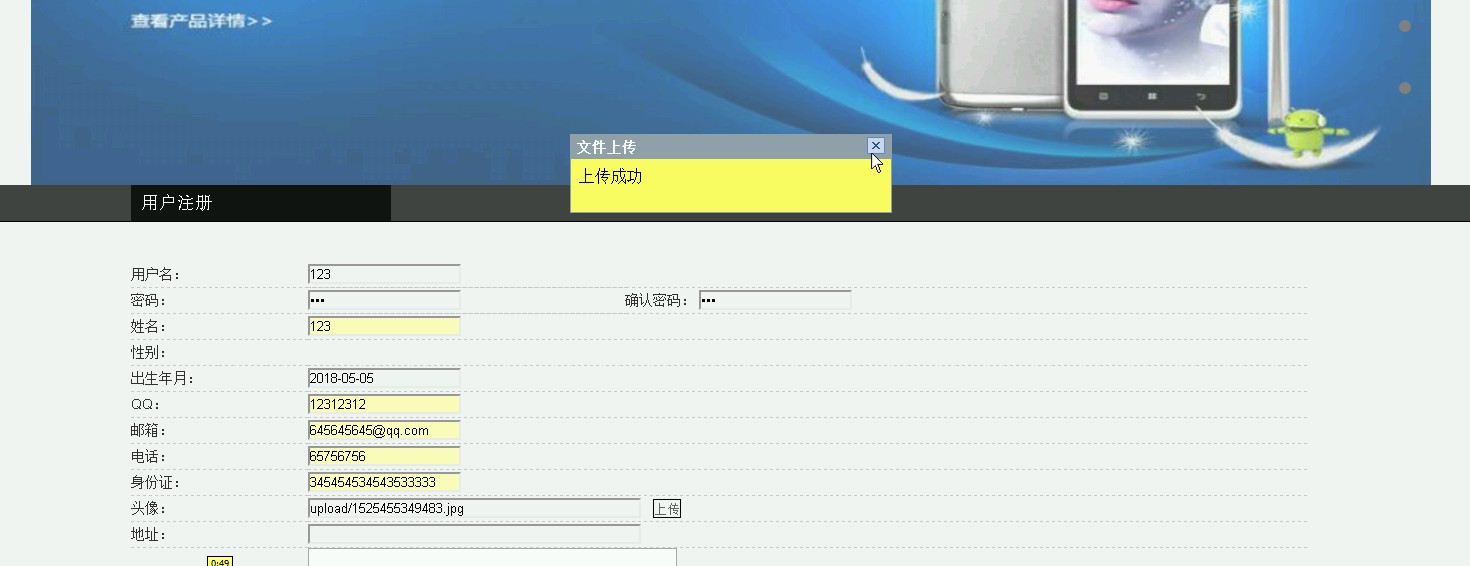Click the Android robot mascot in banner
1470x566 pixels.
pyautogui.click(x=1306, y=132)
